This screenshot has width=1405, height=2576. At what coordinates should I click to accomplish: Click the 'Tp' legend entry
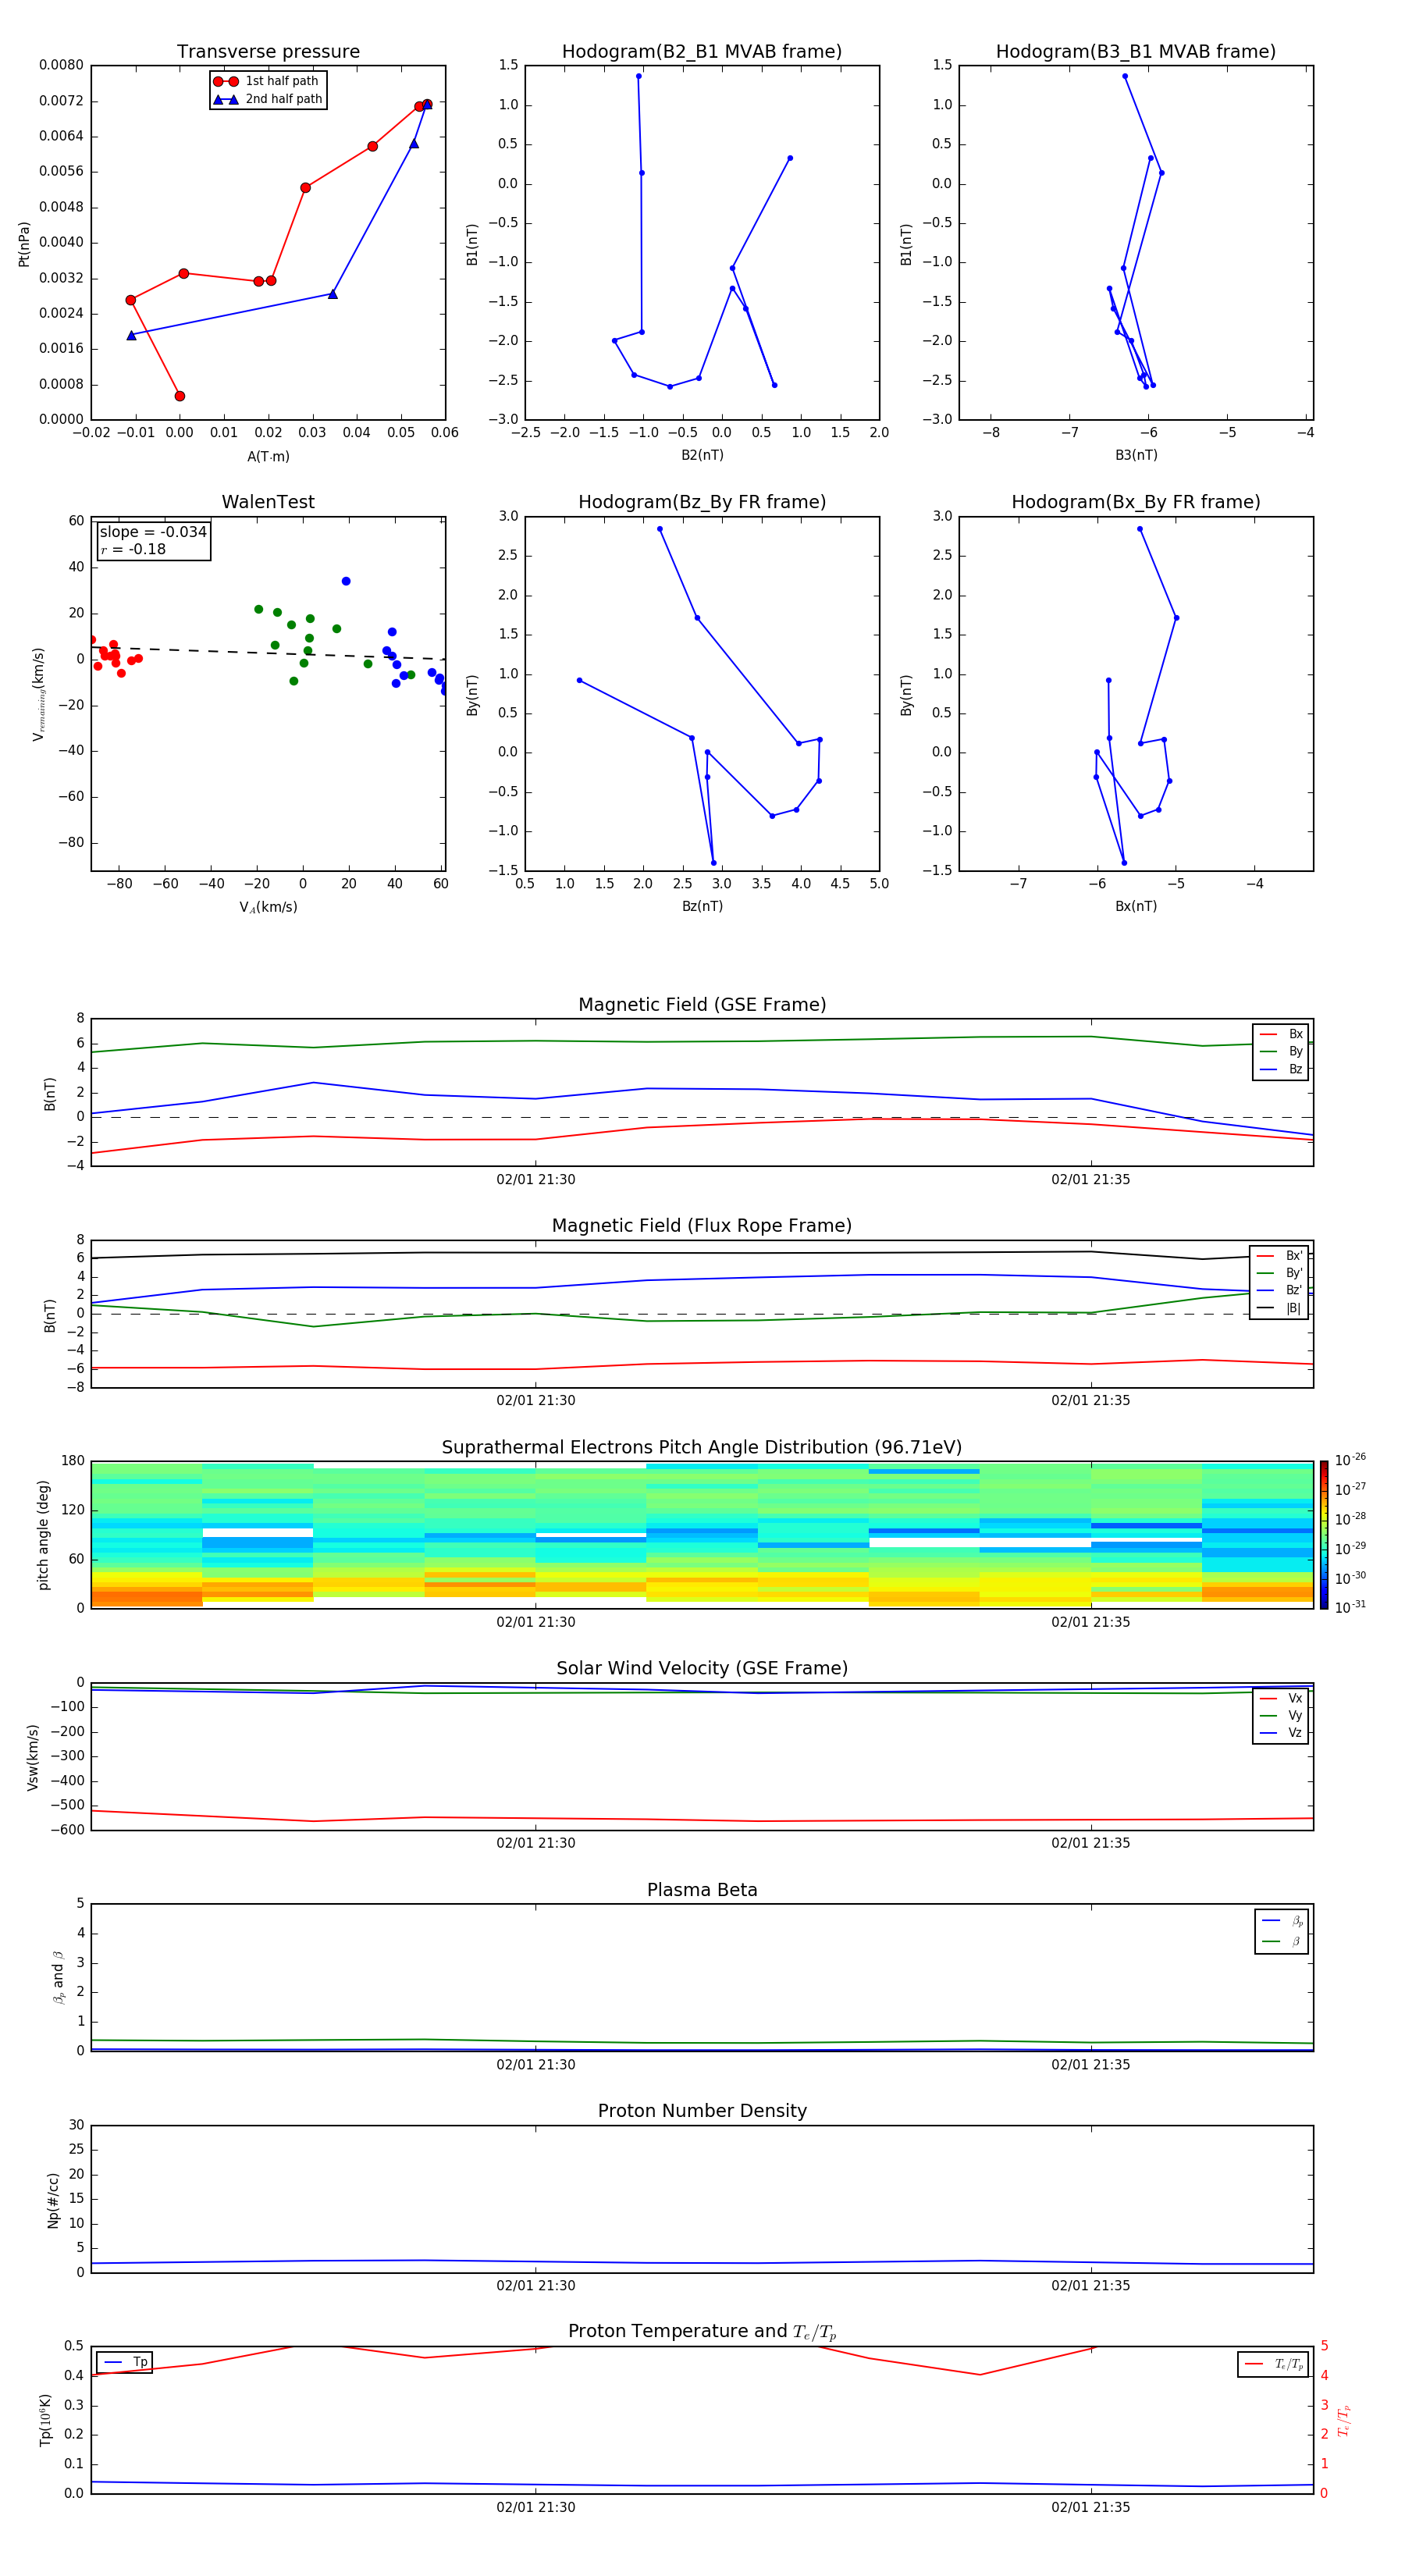[125, 2362]
